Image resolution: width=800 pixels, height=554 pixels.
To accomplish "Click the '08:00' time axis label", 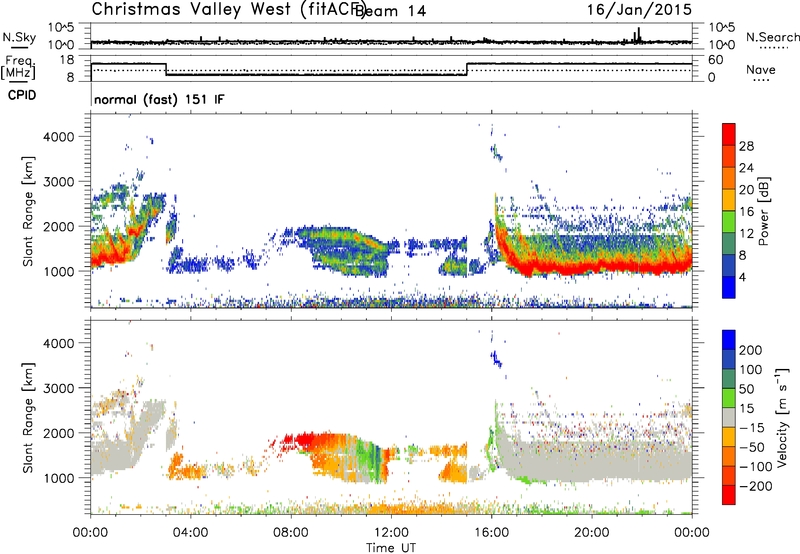I will click(291, 533).
